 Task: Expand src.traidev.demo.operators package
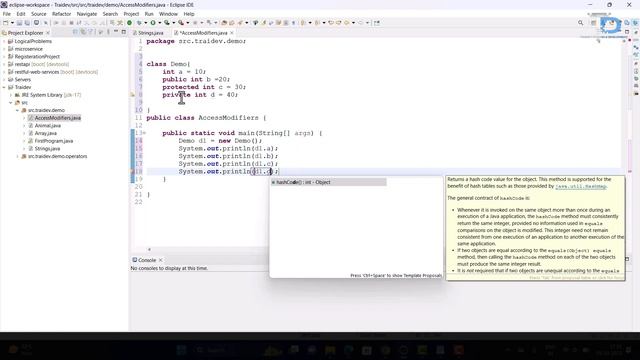coord(18,156)
